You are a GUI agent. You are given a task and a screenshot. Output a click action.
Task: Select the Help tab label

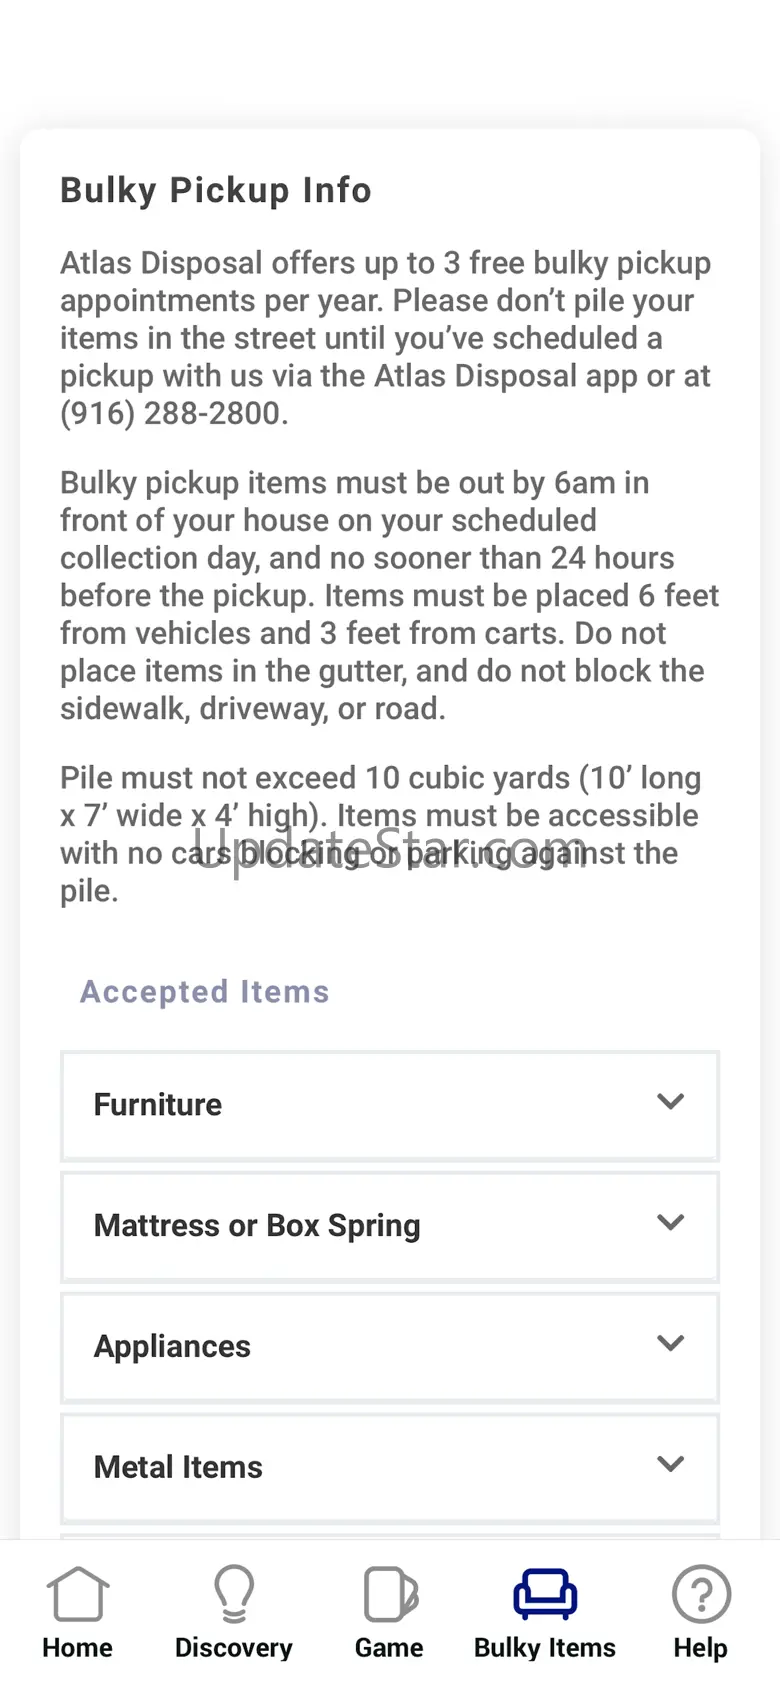point(700,1648)
